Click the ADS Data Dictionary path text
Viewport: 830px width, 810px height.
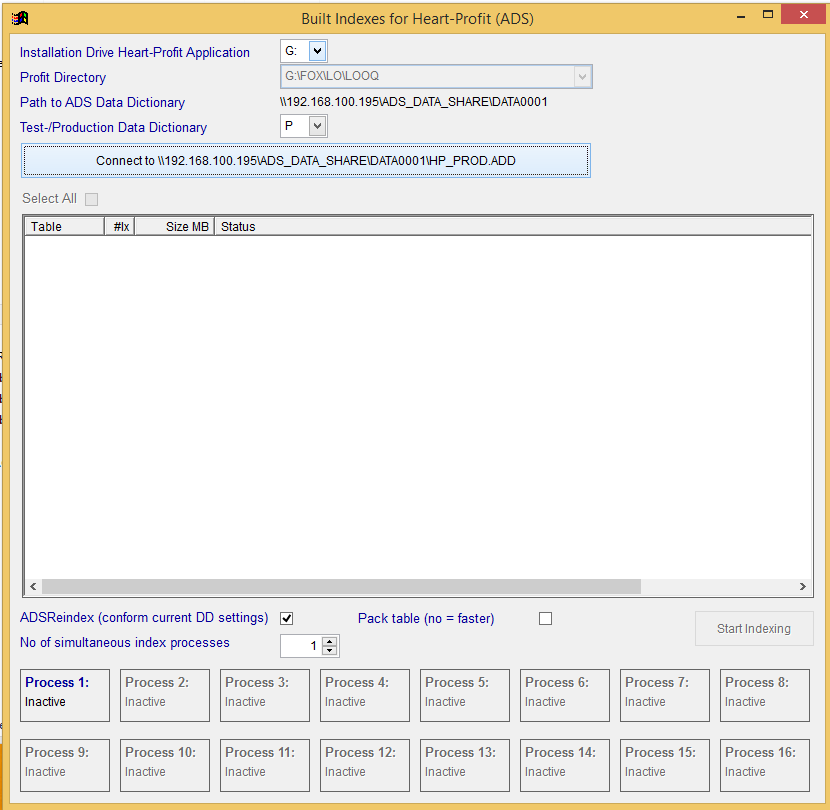click(413, 102)
